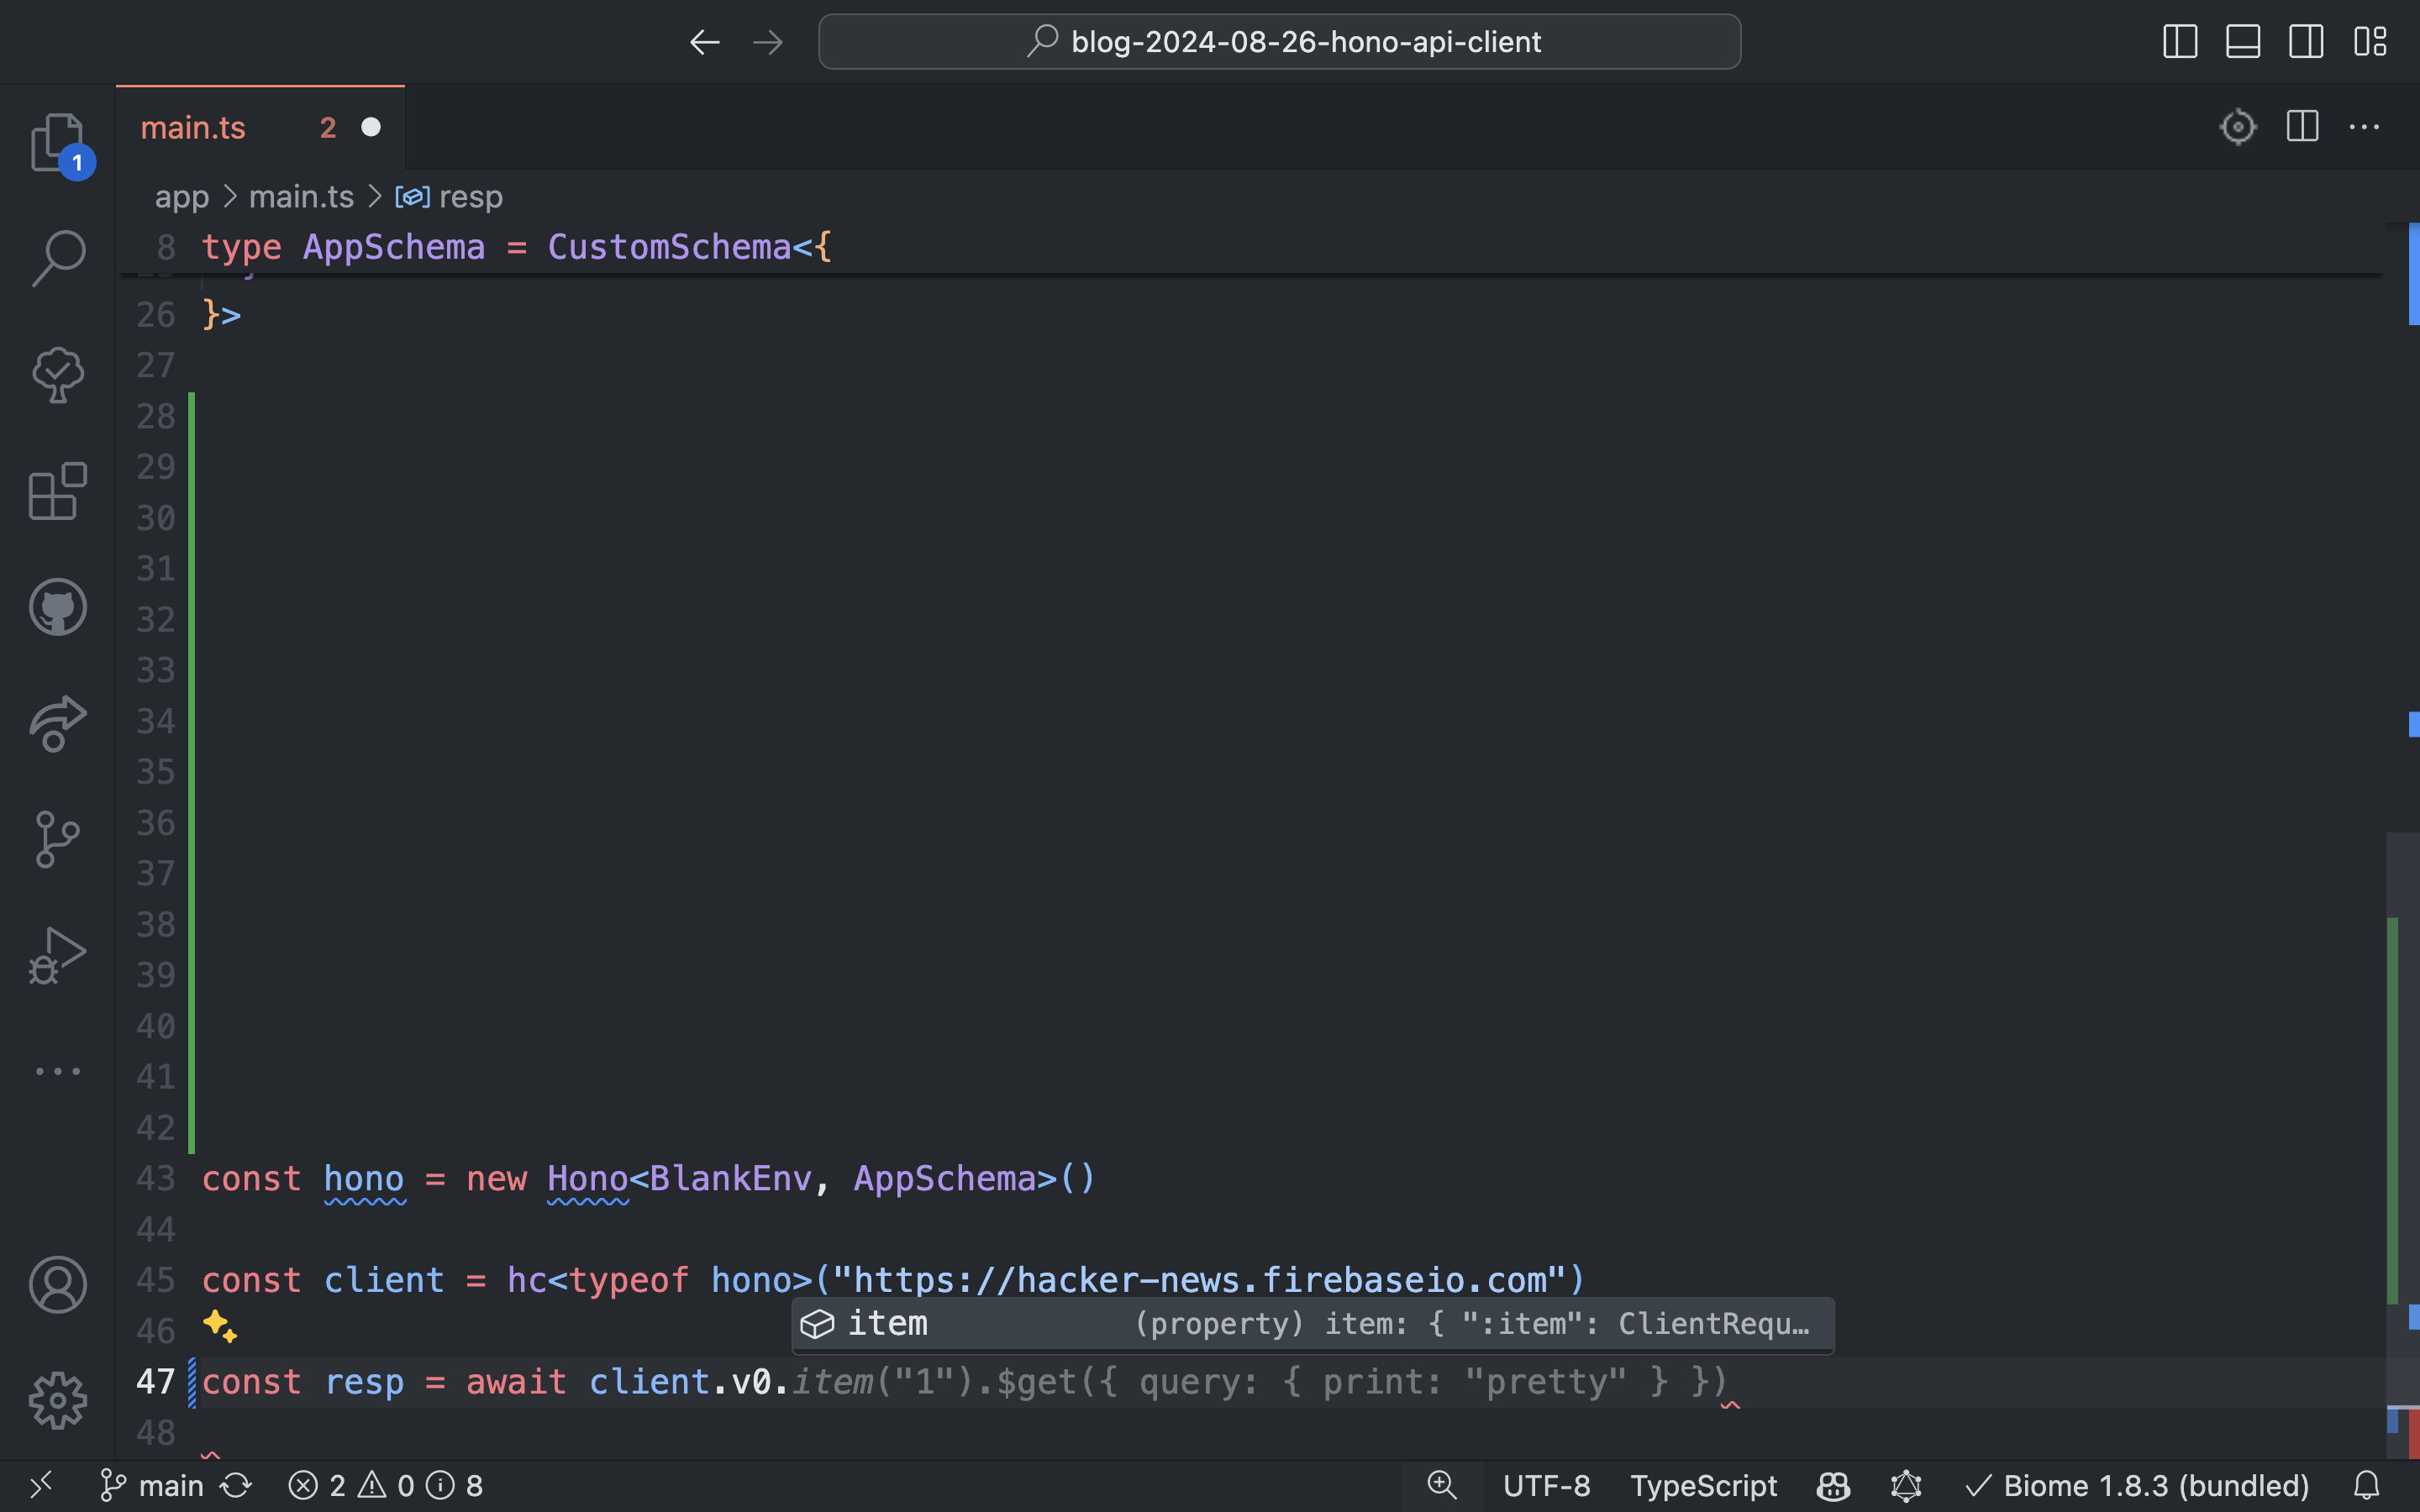Go forward with the right arrow
The width and height of the screenshot is (2420, 1512).
coord(768,42)
